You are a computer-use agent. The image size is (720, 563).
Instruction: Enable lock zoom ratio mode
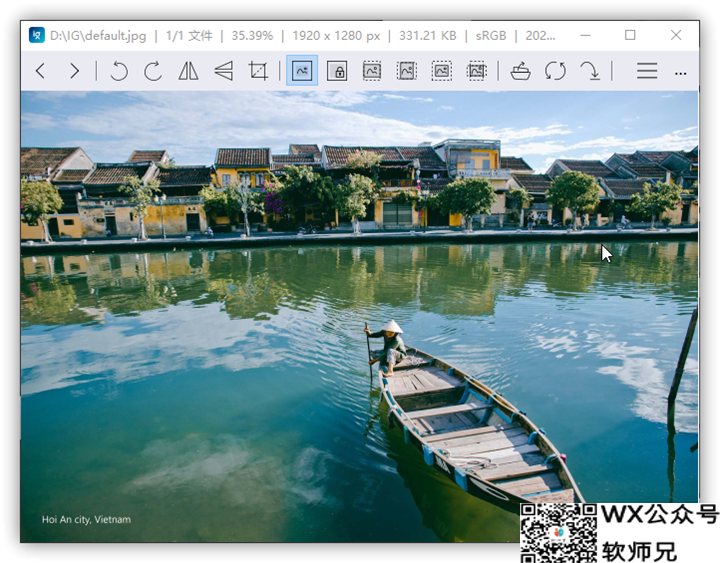337,71
